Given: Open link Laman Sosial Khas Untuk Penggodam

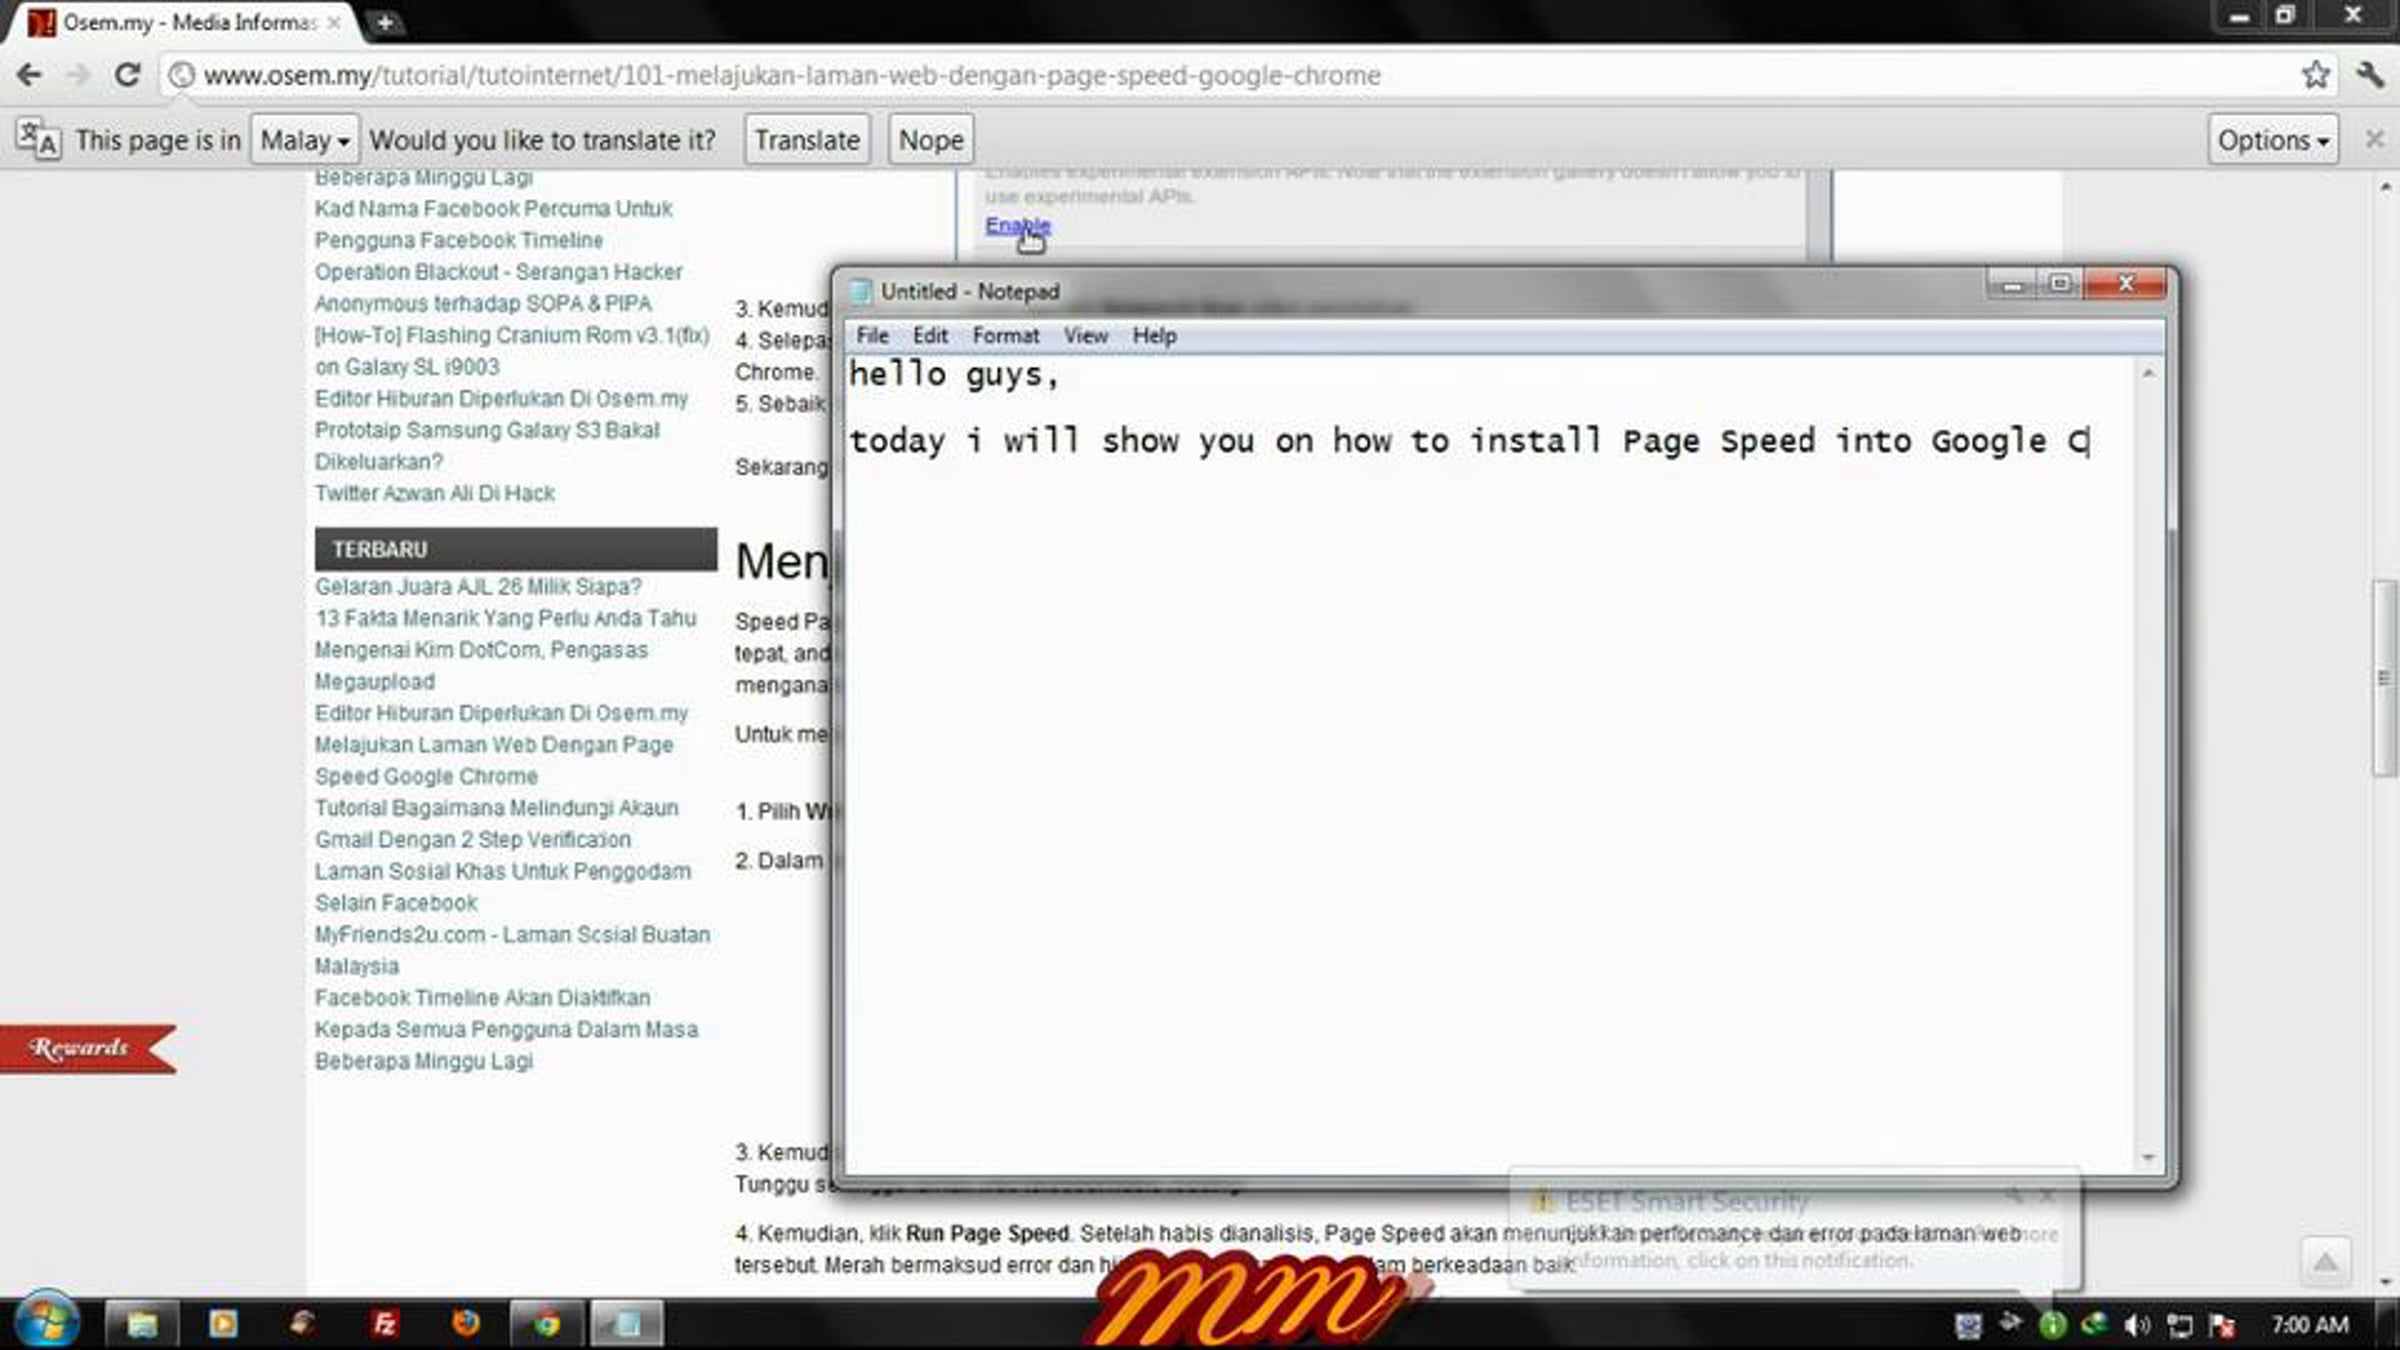Looking at the screenshot, I should point(502,871).
